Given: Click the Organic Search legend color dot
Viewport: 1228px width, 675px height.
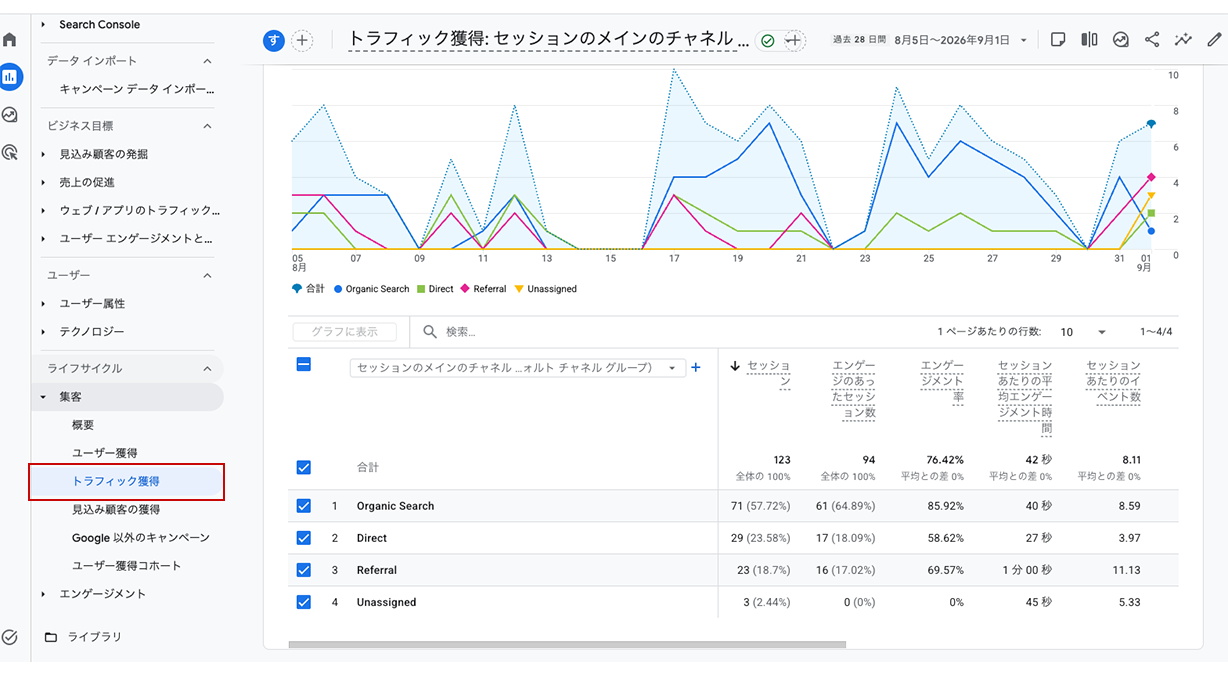Looking at the screenshot, I should [338, 289].
